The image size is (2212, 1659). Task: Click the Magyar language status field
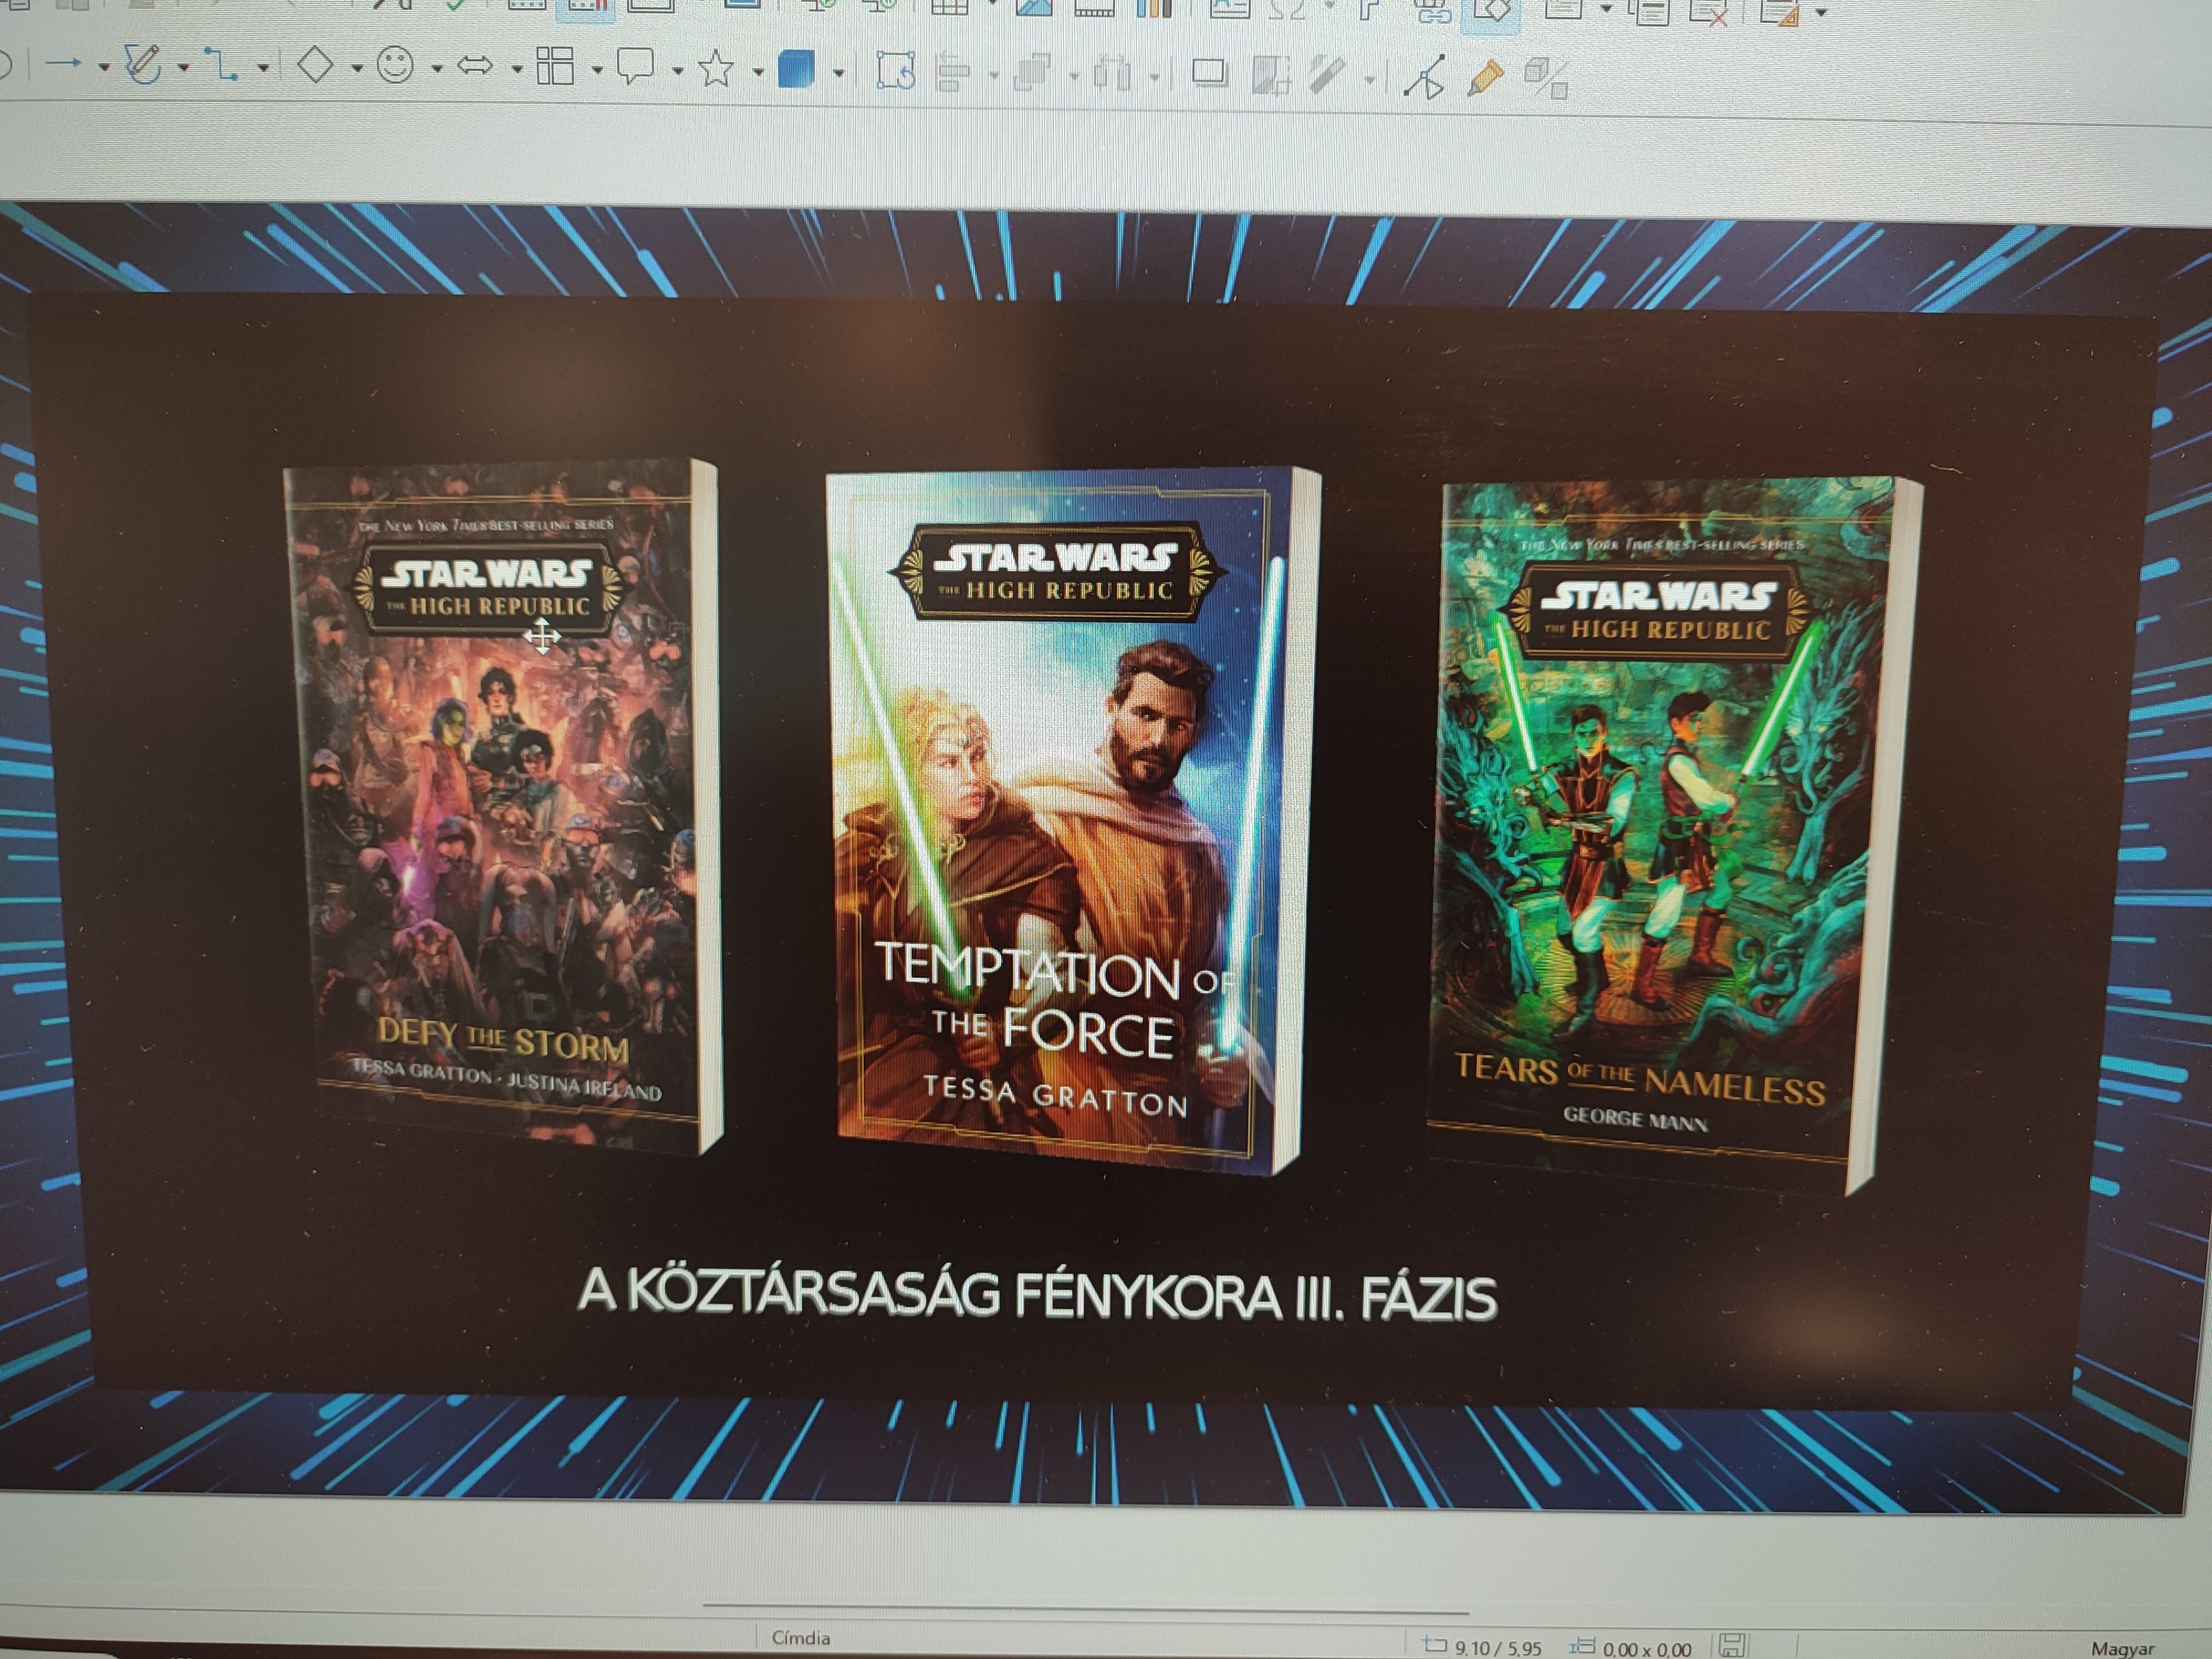2122,1648
